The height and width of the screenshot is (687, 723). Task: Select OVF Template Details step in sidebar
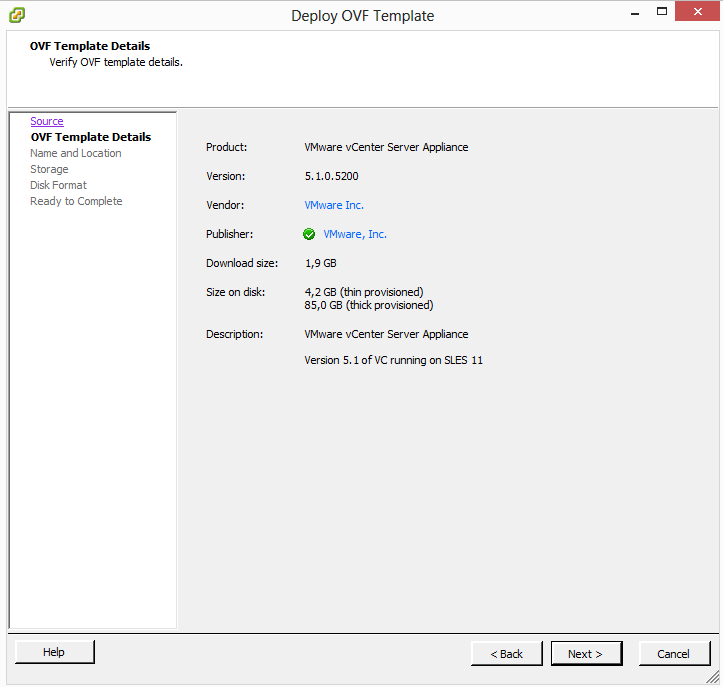(x=91, y=137)
